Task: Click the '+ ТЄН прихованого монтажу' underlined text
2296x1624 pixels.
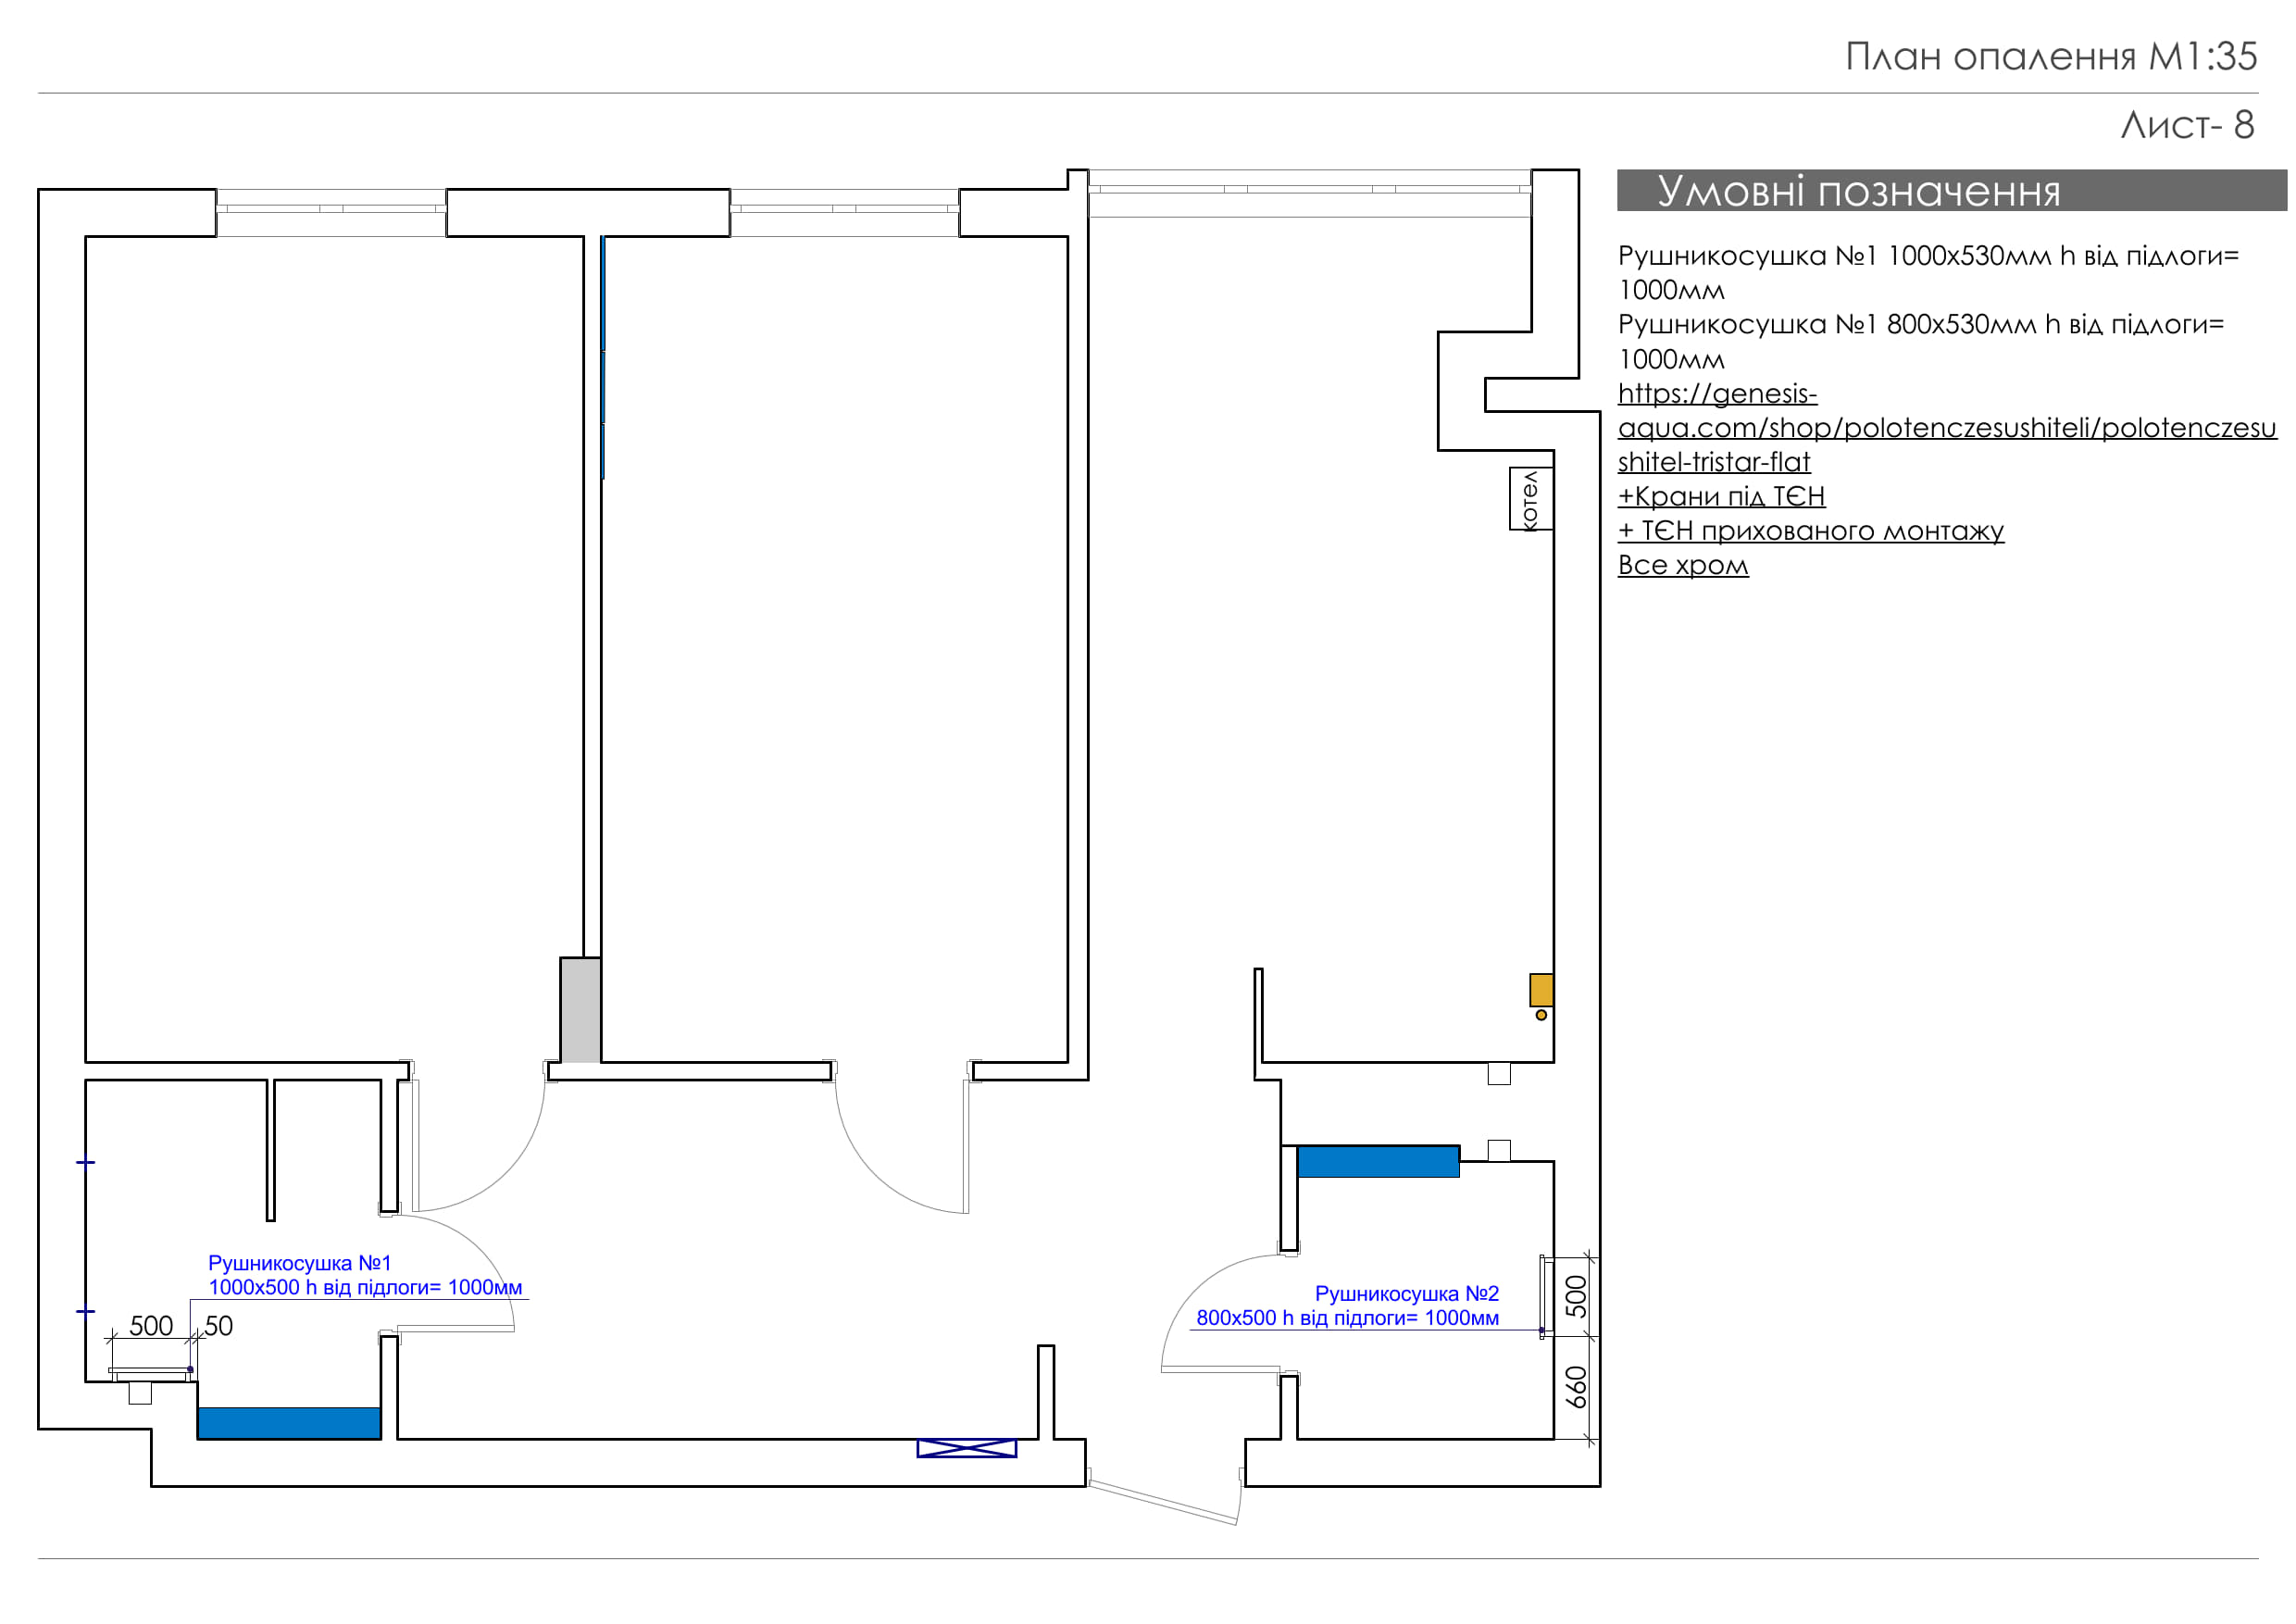Action: 1810,531
